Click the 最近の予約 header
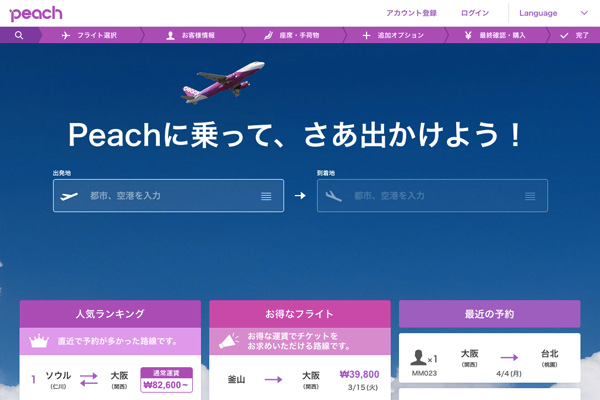The image size is (600, 400). coord(489,314)
